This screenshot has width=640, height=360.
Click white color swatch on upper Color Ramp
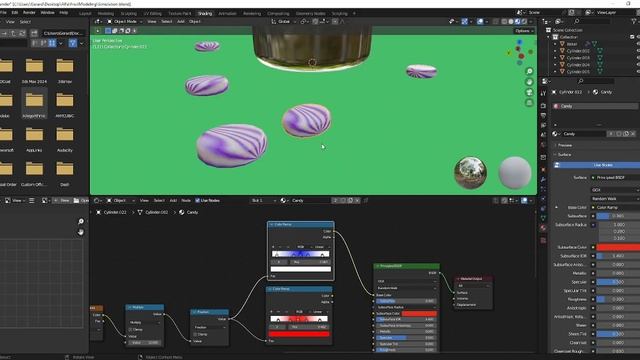(300, 269)
